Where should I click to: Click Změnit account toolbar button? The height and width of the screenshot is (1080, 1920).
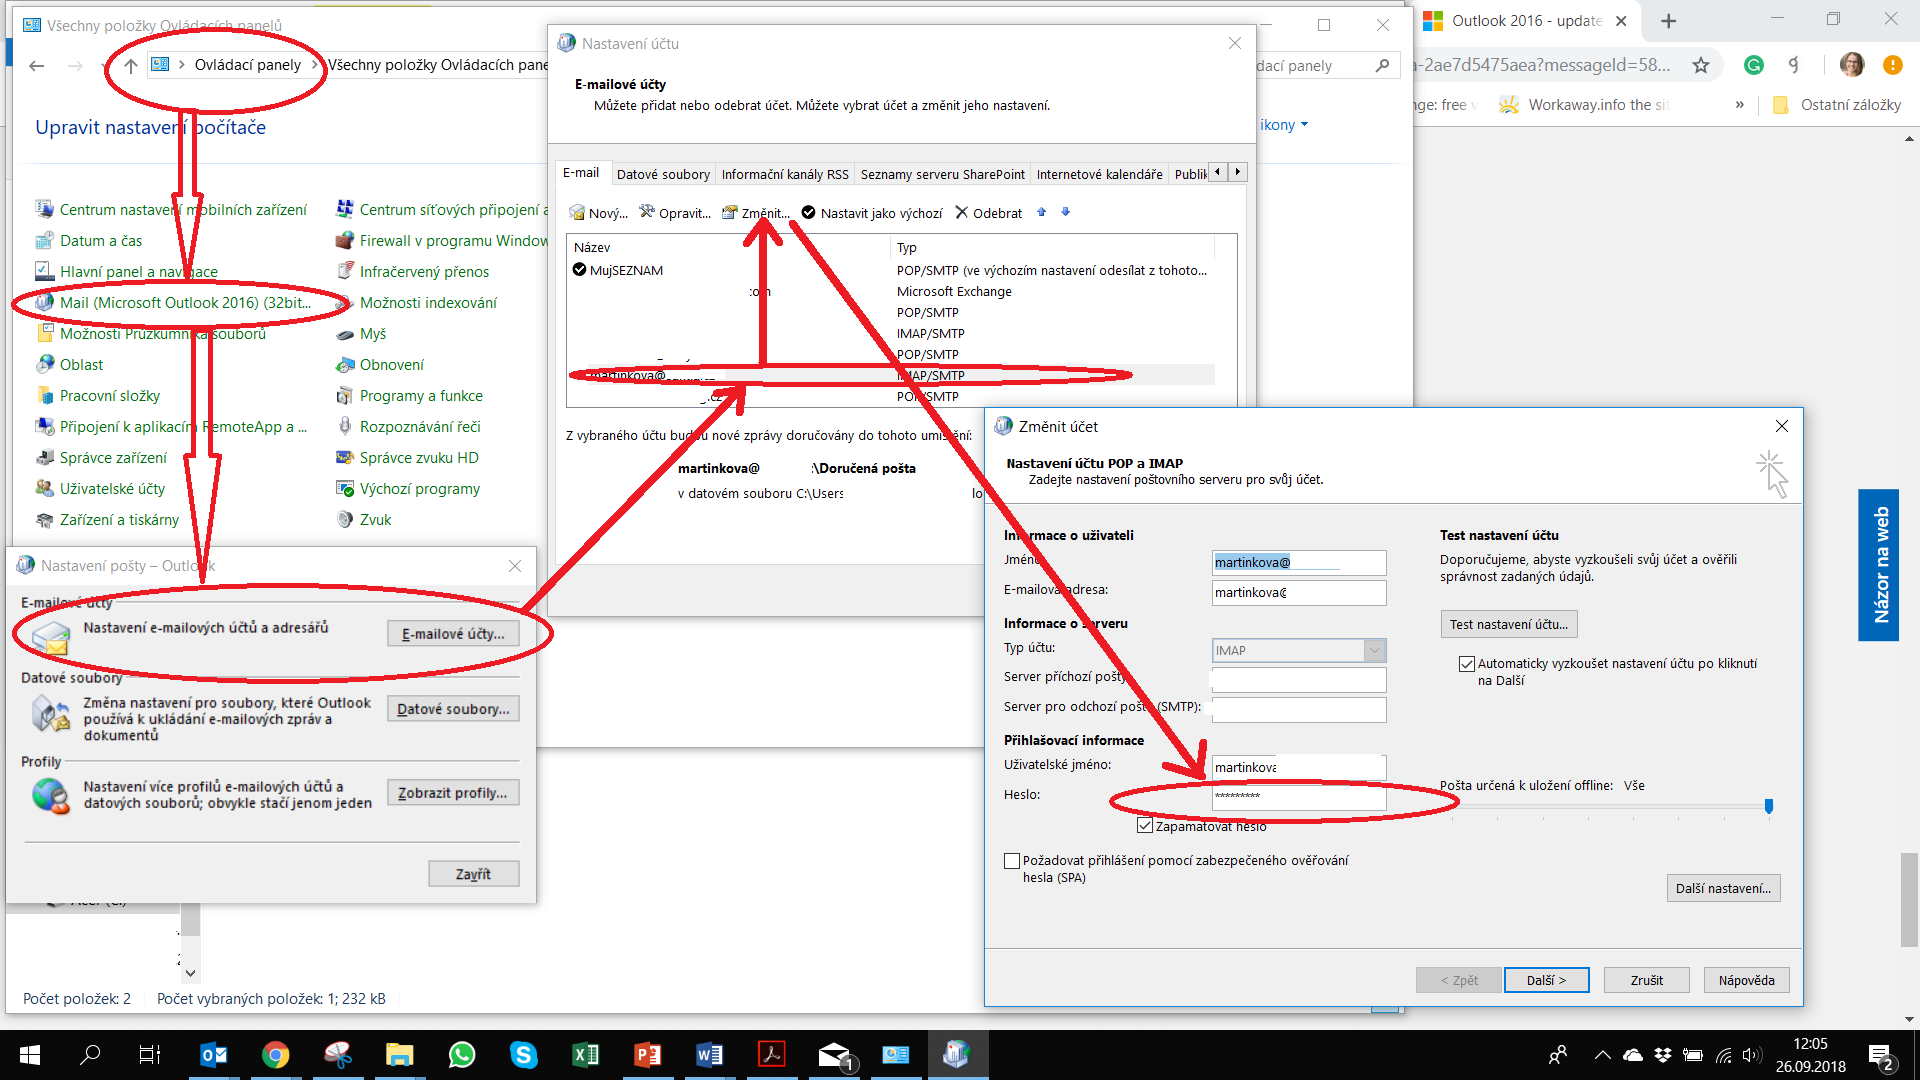click(x=756, y=212)
